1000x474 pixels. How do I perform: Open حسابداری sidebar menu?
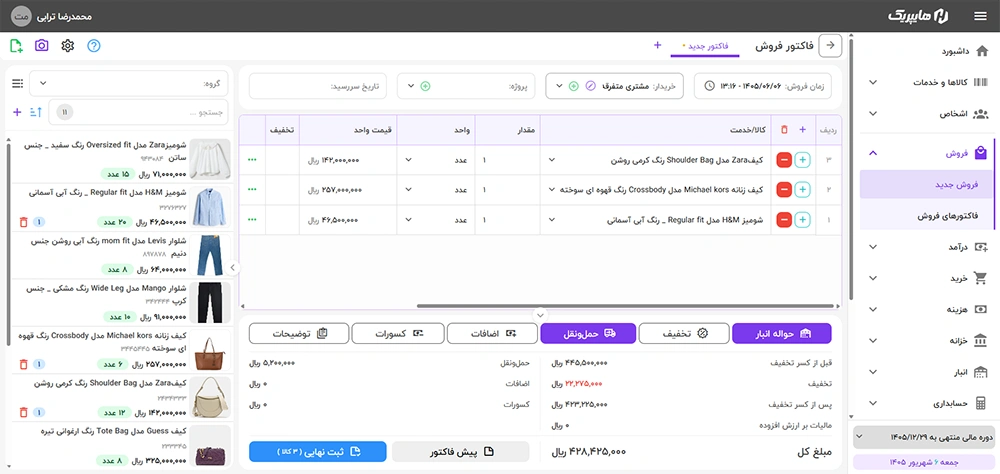click(927, 403)
